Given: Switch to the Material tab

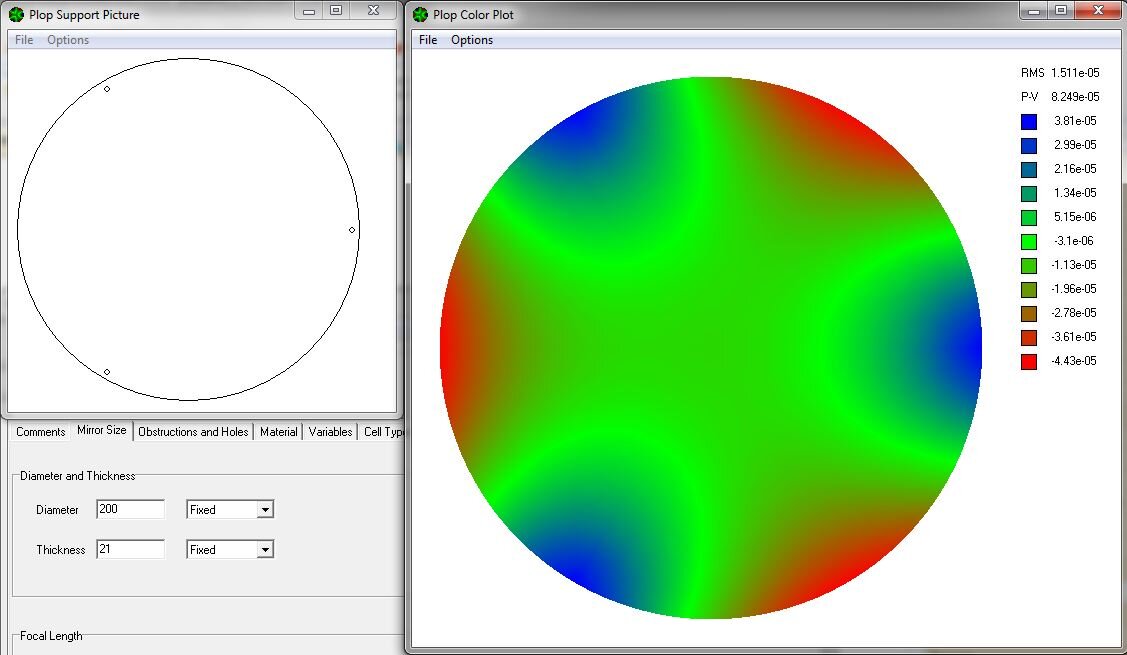Looking at the screenshot, I should [x=278, y=431].
